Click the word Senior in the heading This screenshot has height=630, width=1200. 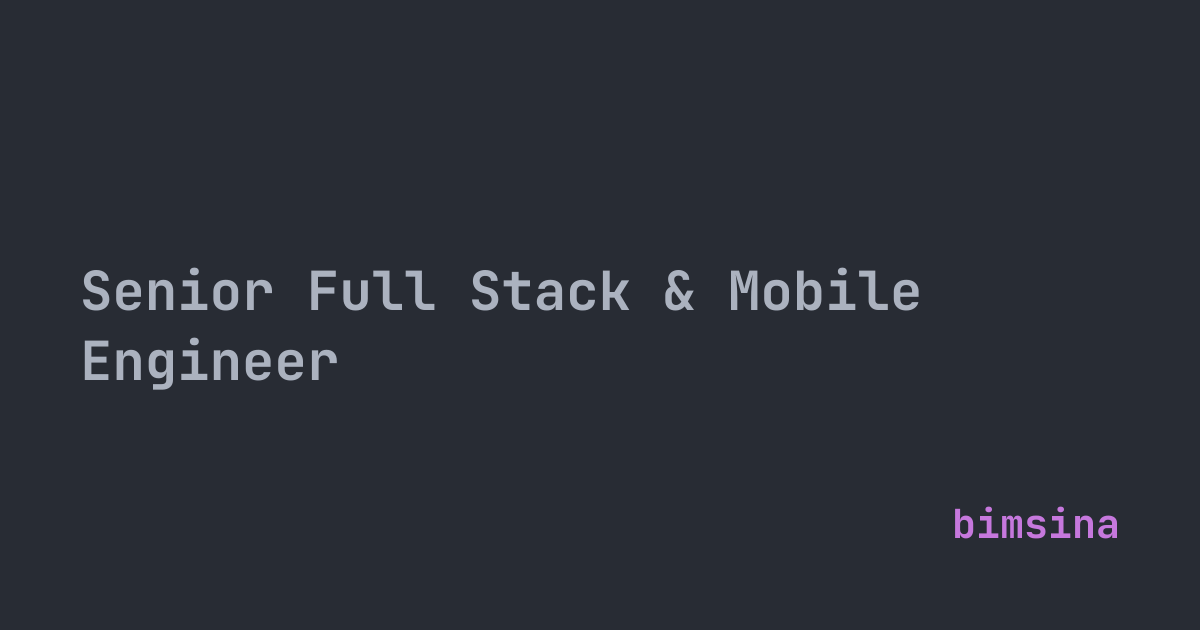pos(177,292)
